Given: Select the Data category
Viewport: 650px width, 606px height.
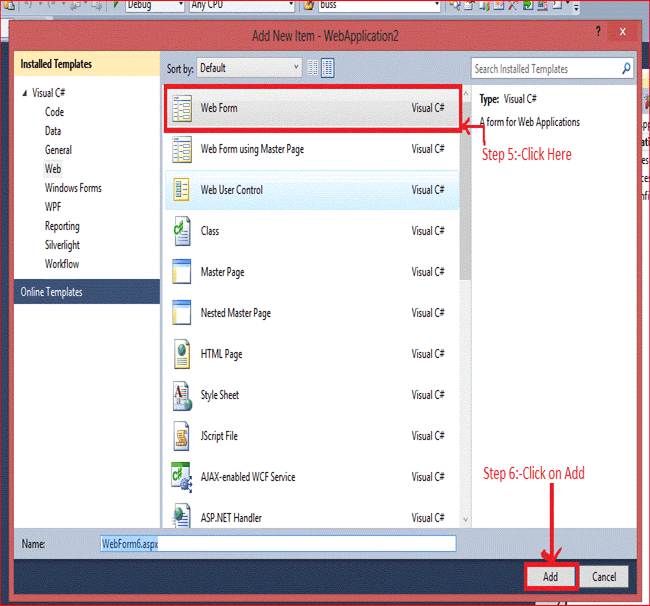Looking at the screenshot, I should 53,131.
